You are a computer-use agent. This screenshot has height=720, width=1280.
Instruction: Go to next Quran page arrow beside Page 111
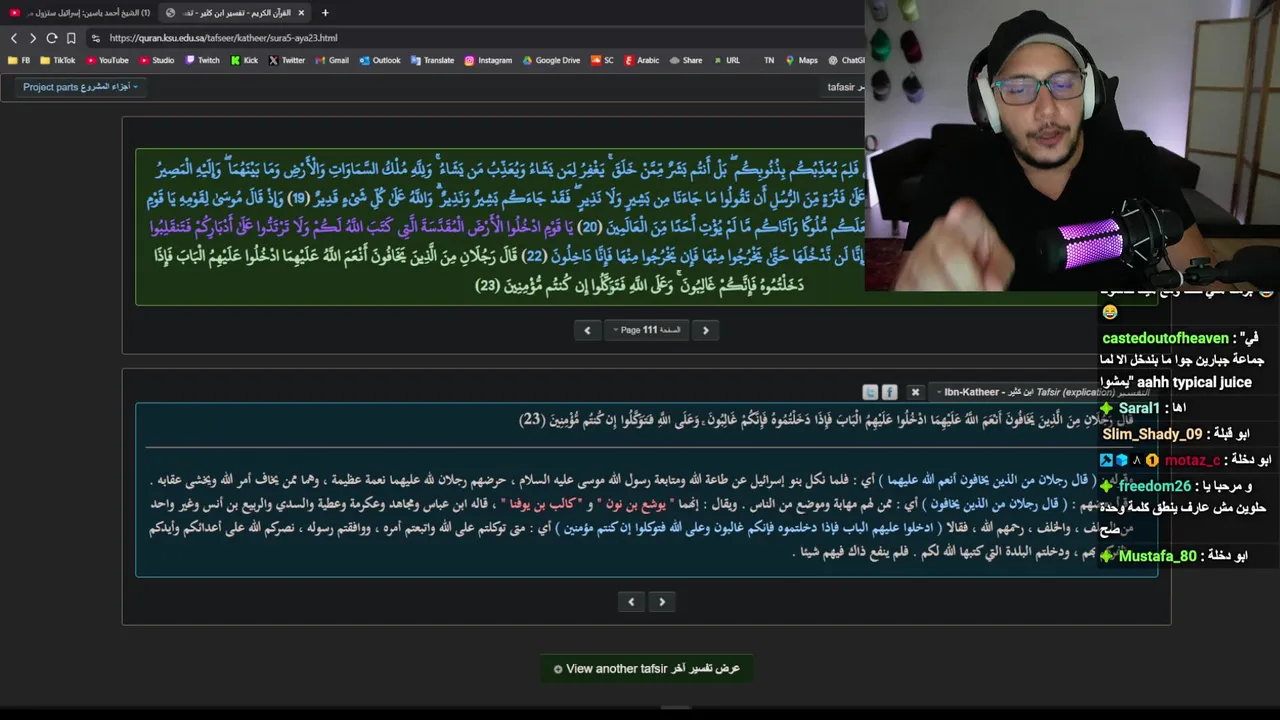click(x=705, y=330)
